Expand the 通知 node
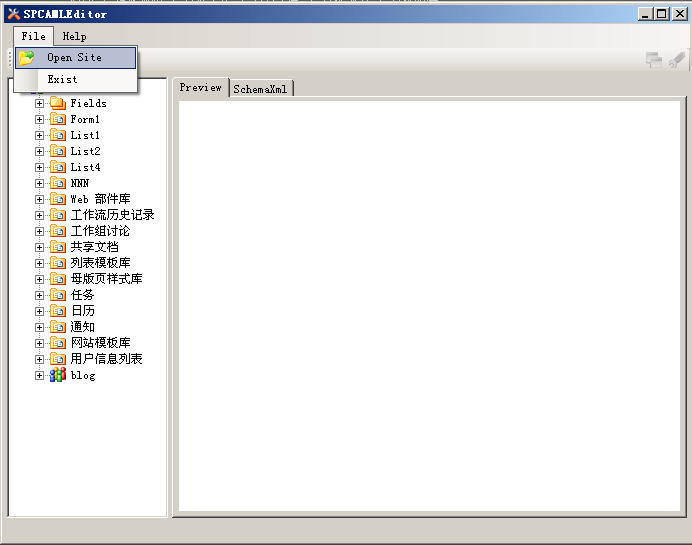This screenshot has width=692, height=545. 39,327
